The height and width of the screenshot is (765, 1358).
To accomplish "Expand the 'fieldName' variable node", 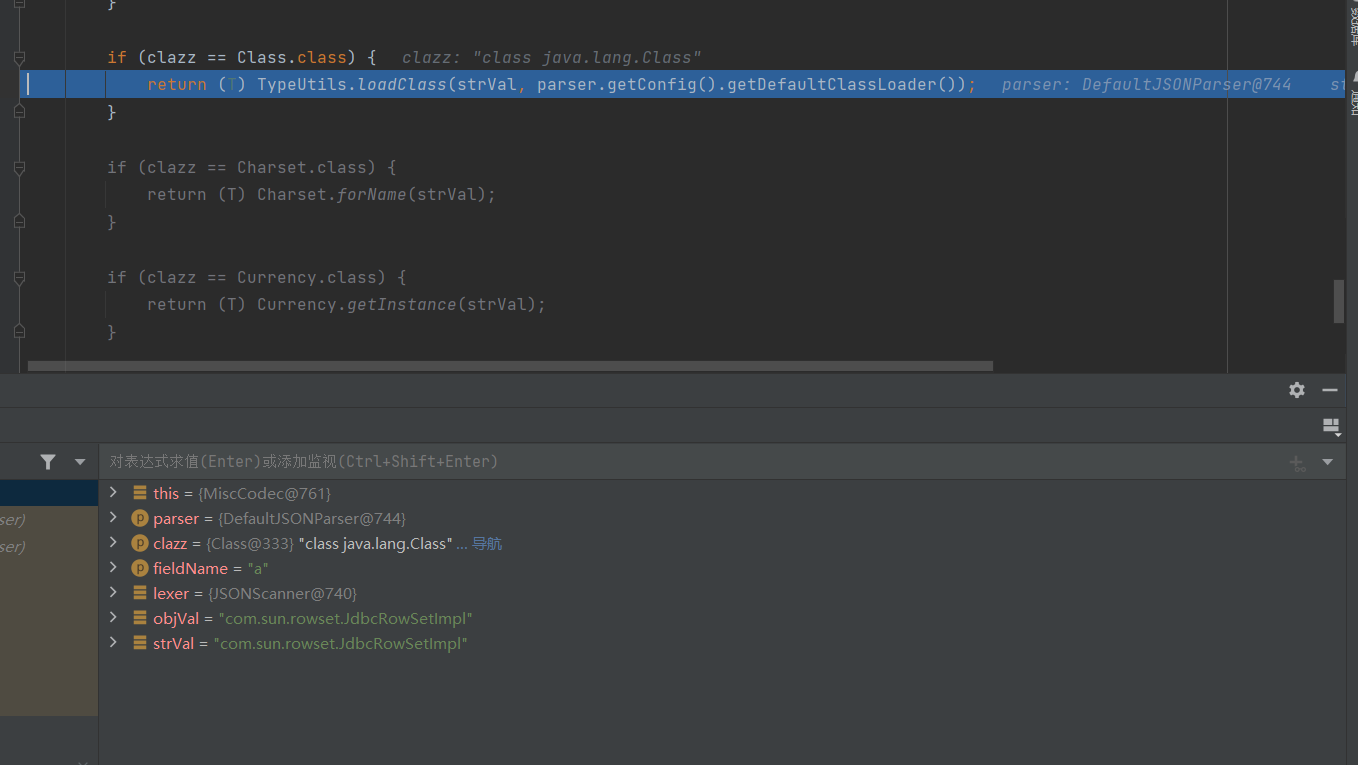I will click(x=113, y=567).
